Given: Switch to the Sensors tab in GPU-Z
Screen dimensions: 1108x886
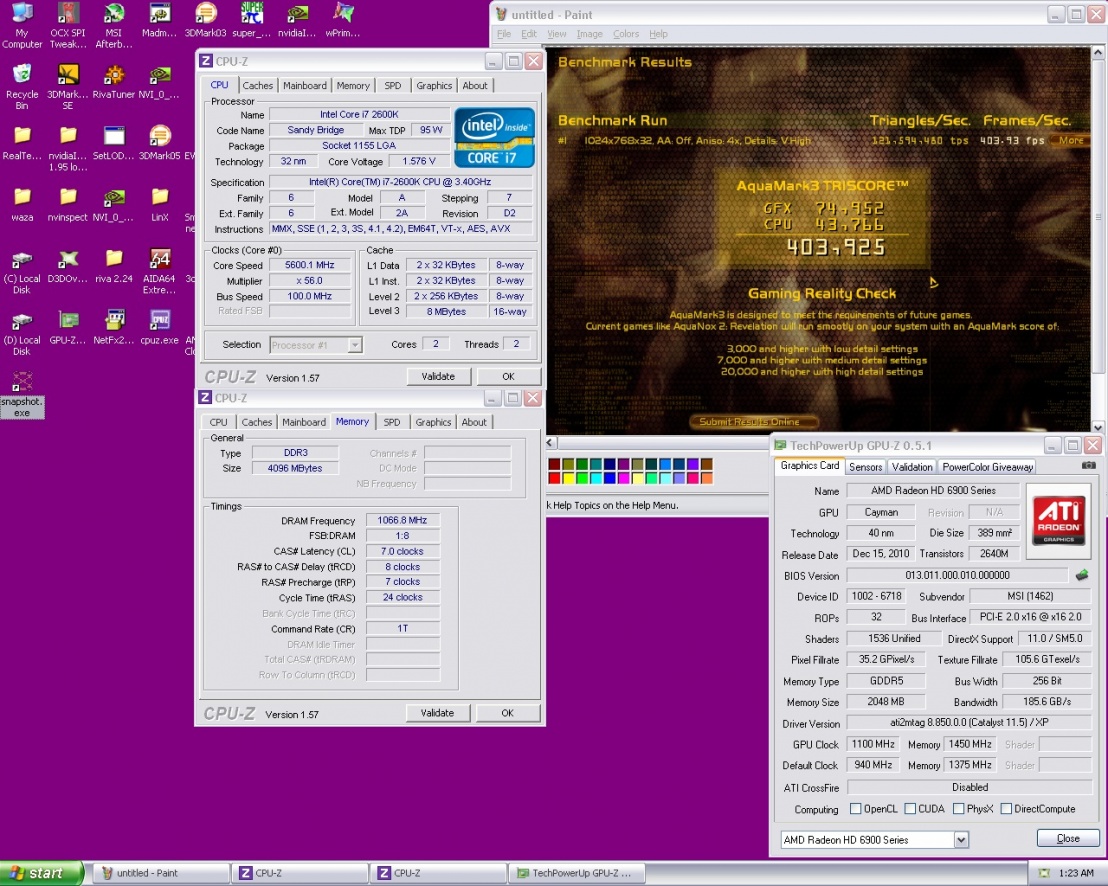Looking at the screenshot, I should click(x=865, y=467).
